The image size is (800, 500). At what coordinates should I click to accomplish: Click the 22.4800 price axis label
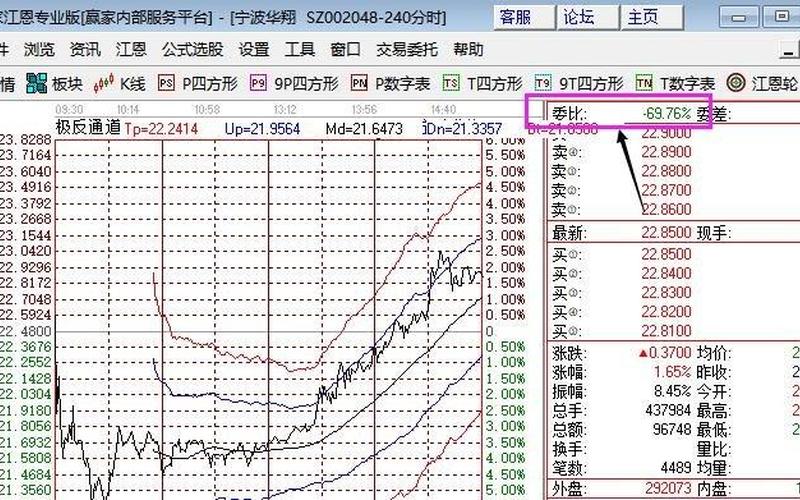point(26,330)
